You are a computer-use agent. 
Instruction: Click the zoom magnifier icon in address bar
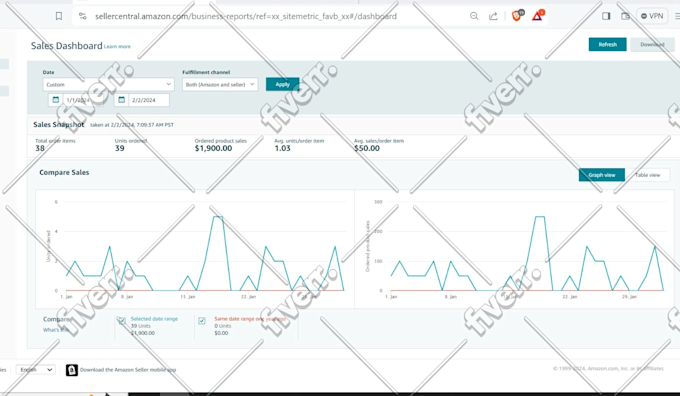coord(474,16)
